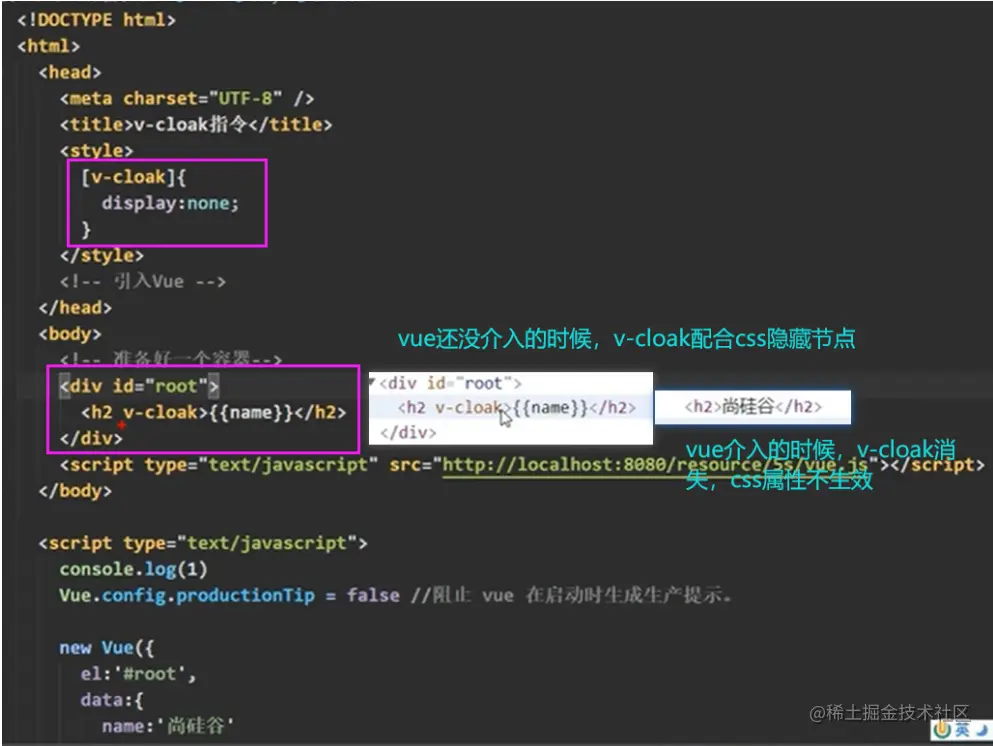Click the opening '<head>' tag
The width and height of the screenshot is (993, 746).
click(70, 72)
